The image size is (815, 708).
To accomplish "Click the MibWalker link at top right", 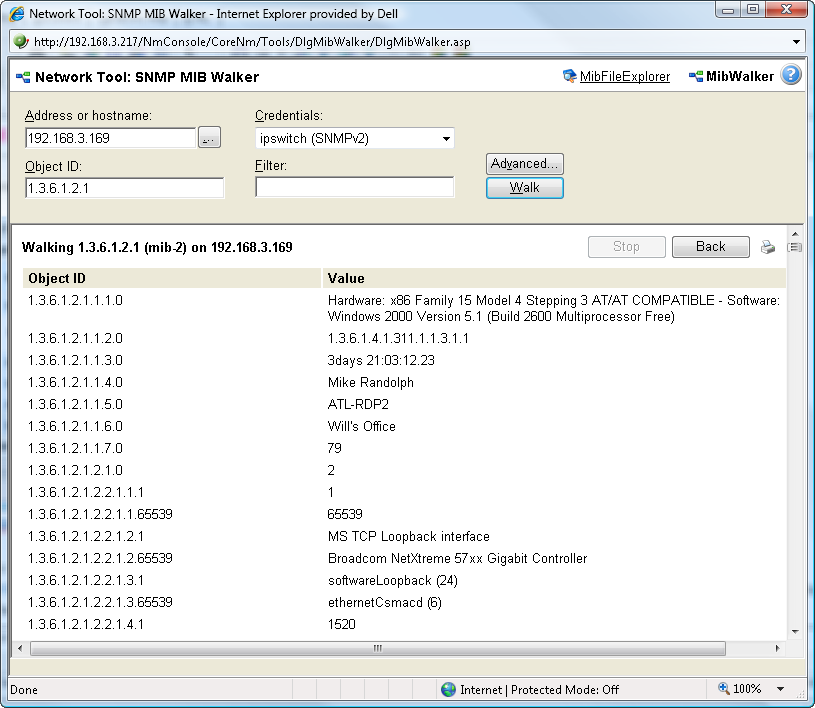I will pyautogui.click(x=741, y=75).
